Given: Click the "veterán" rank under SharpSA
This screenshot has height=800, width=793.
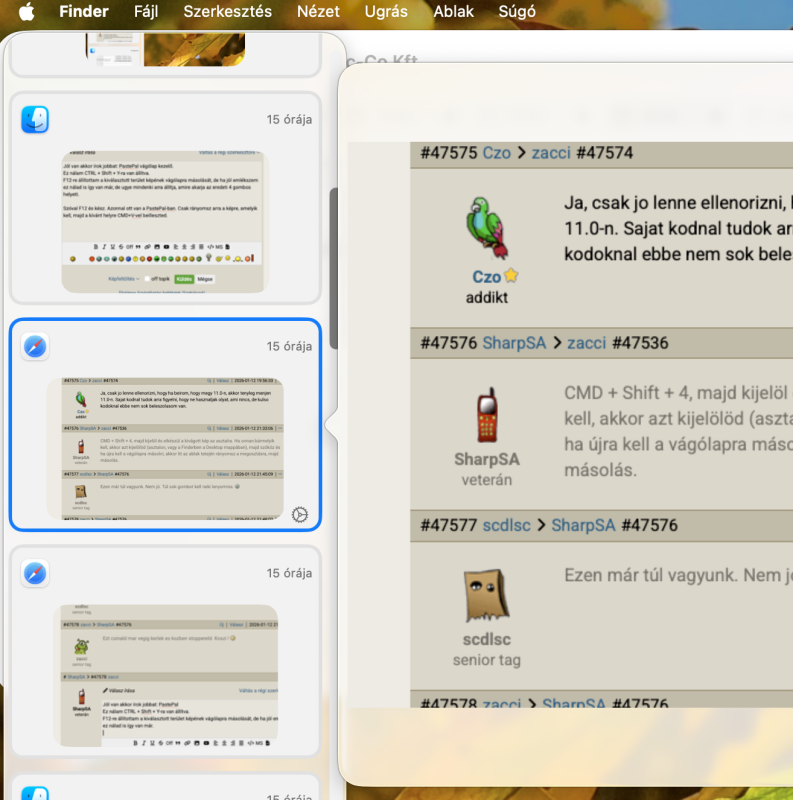Looking at the screenshot, I should tap(486, 480).
